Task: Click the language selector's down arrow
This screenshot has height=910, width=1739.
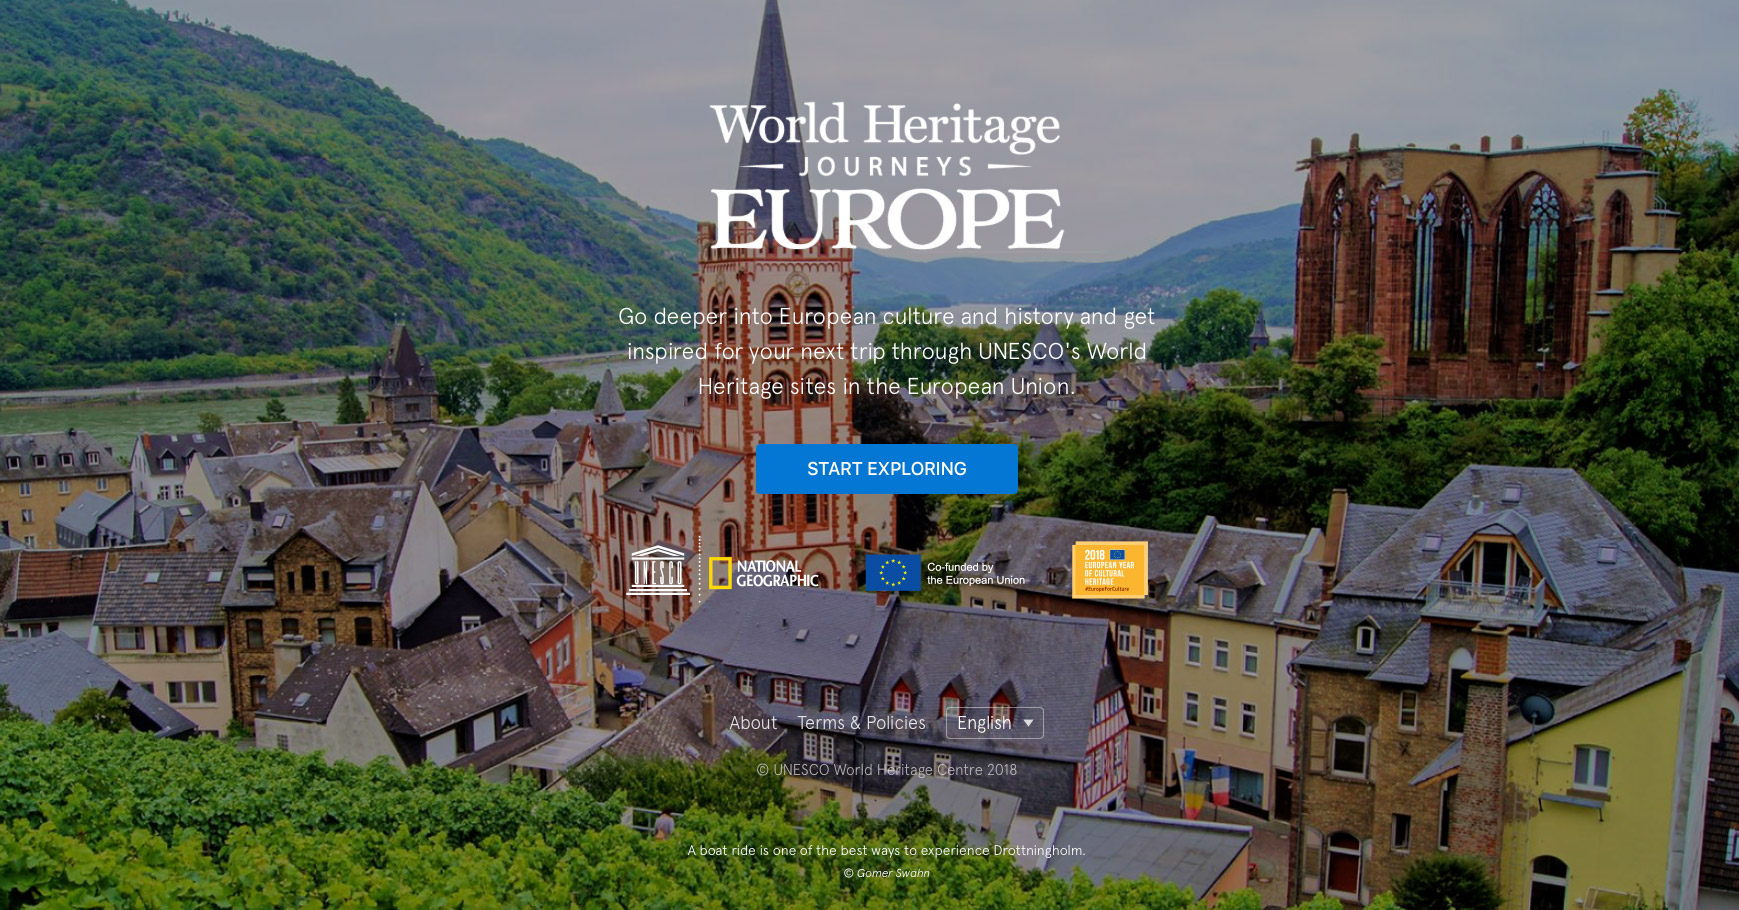Action: pyautogui.click(x=1028, y=723)
